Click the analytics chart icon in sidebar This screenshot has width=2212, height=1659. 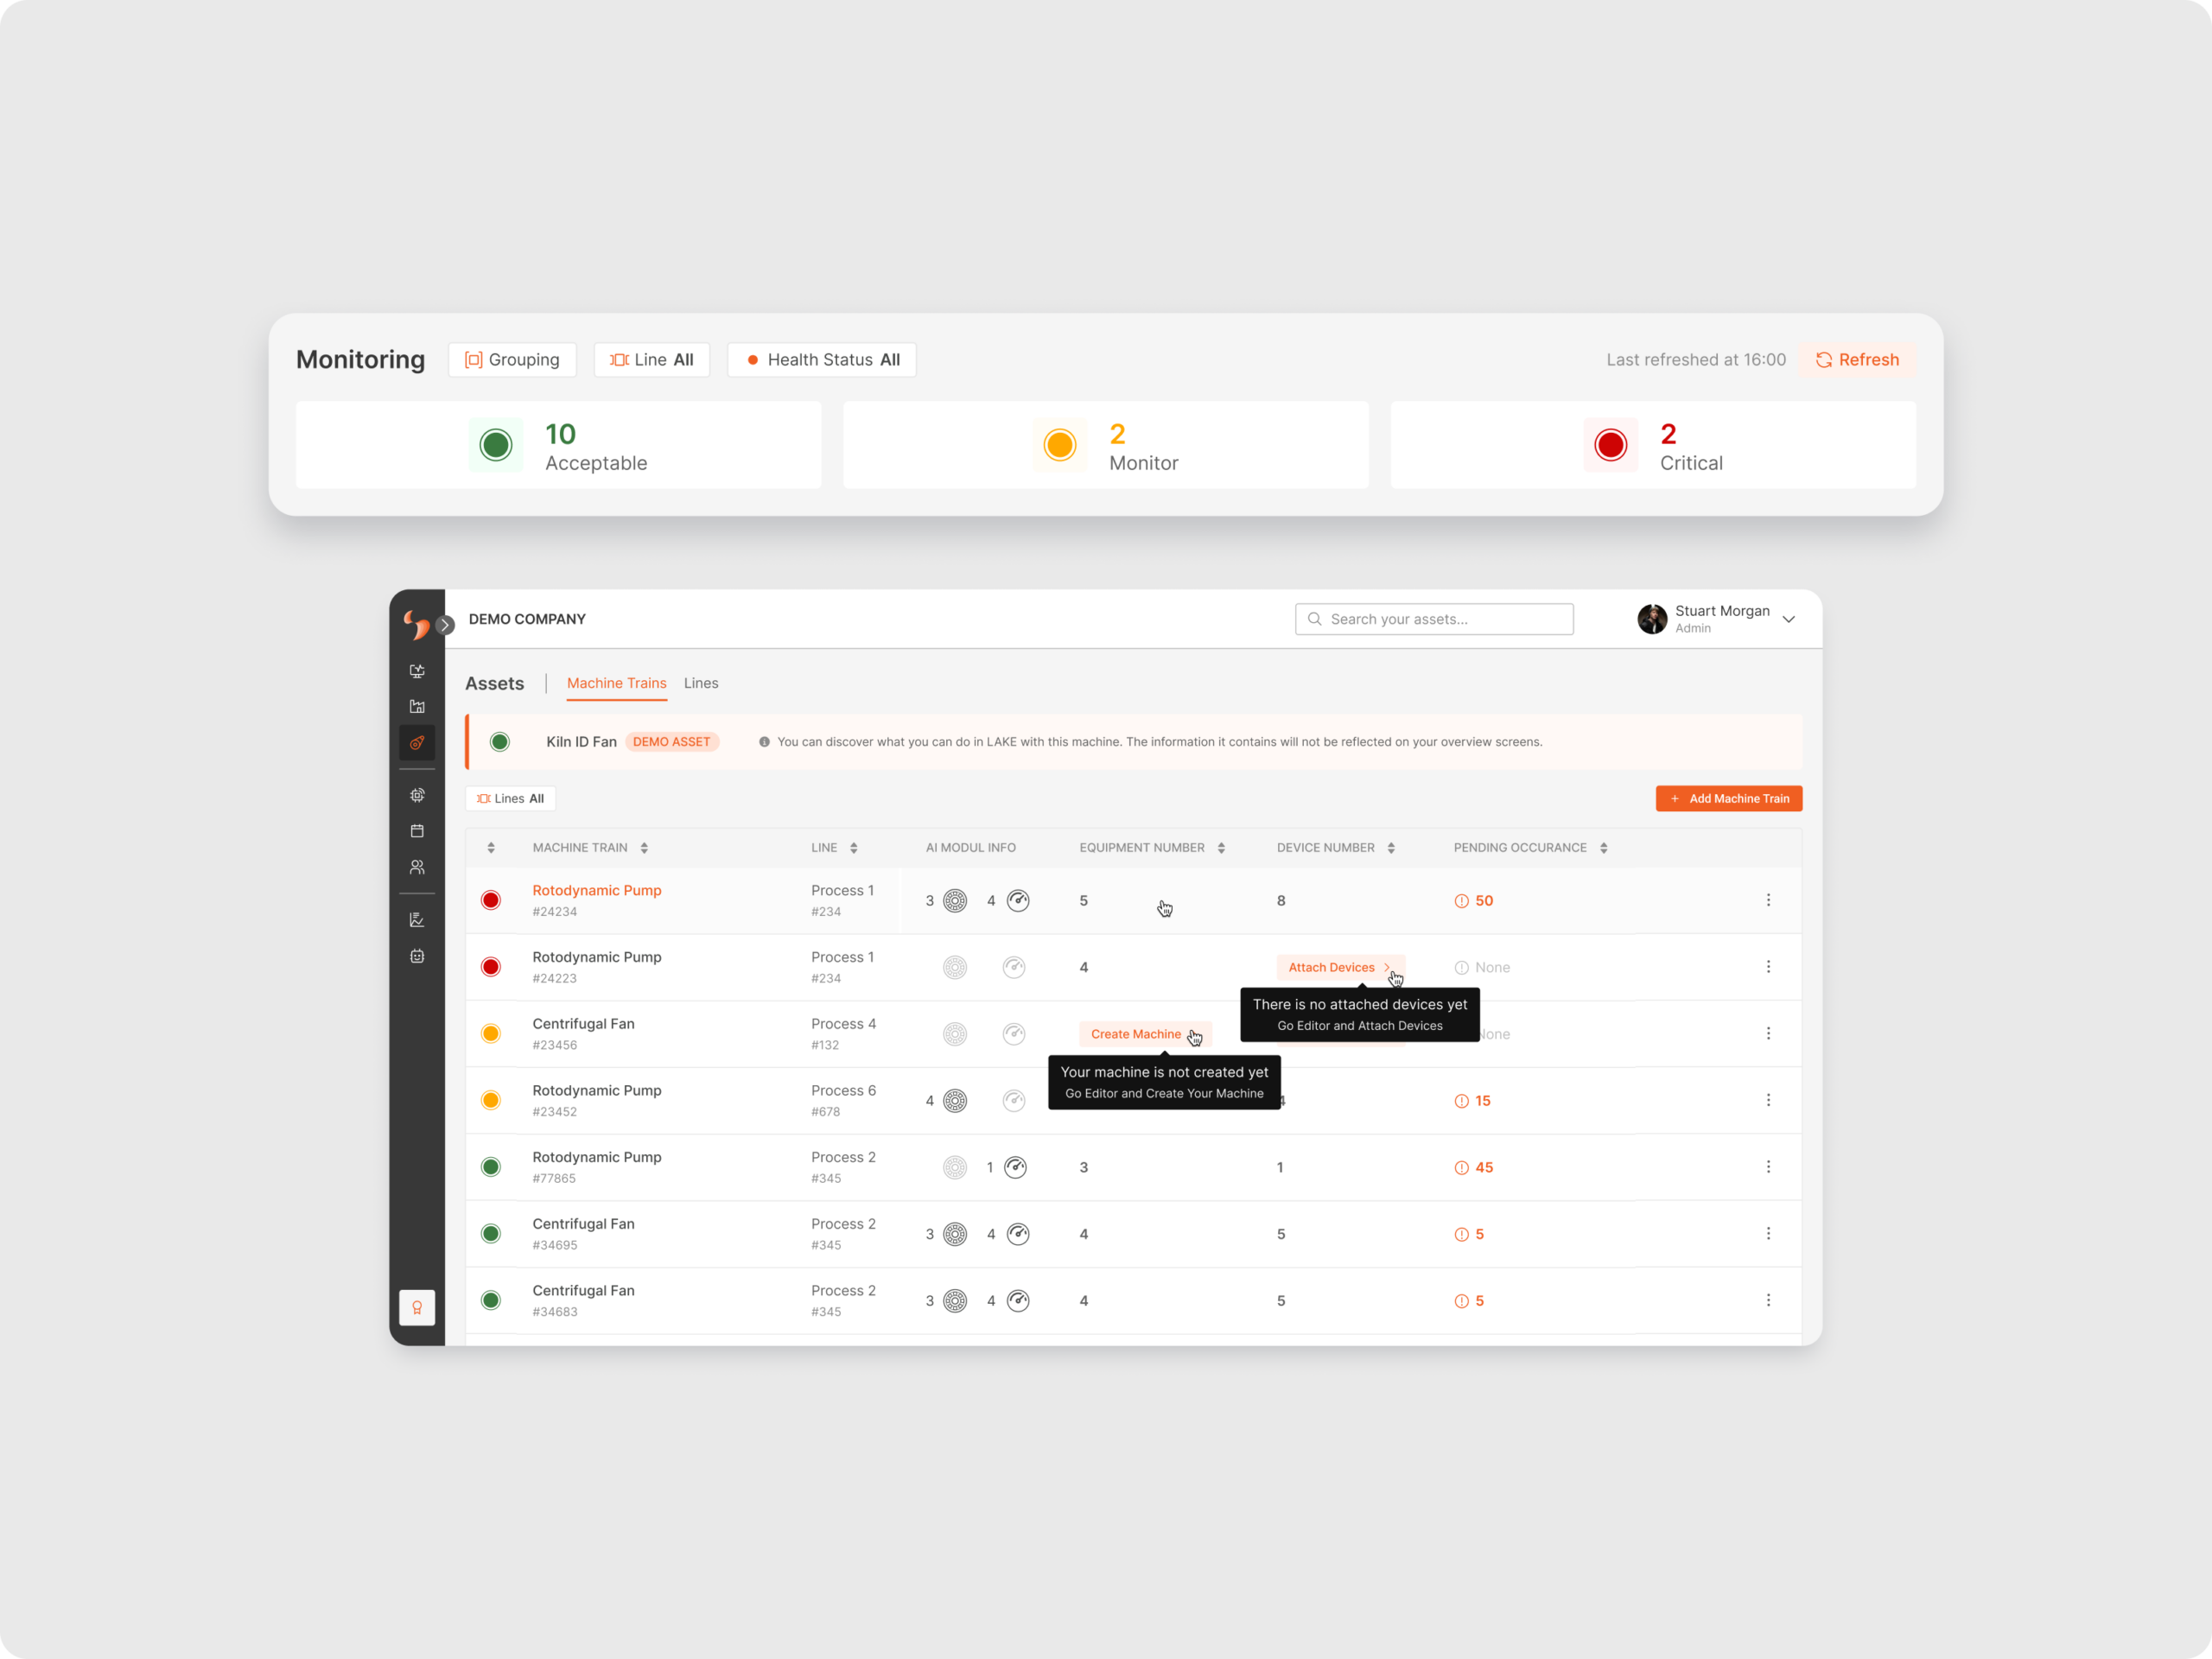(416, 920)
